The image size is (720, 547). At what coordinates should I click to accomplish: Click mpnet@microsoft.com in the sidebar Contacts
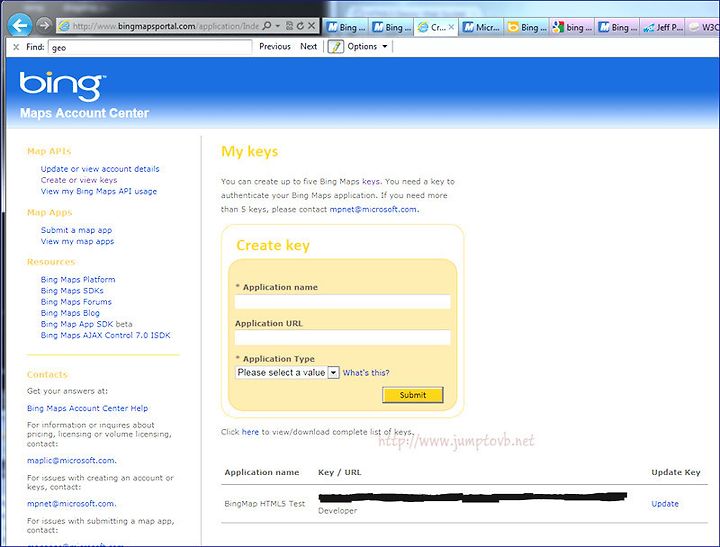pos(71,503)
